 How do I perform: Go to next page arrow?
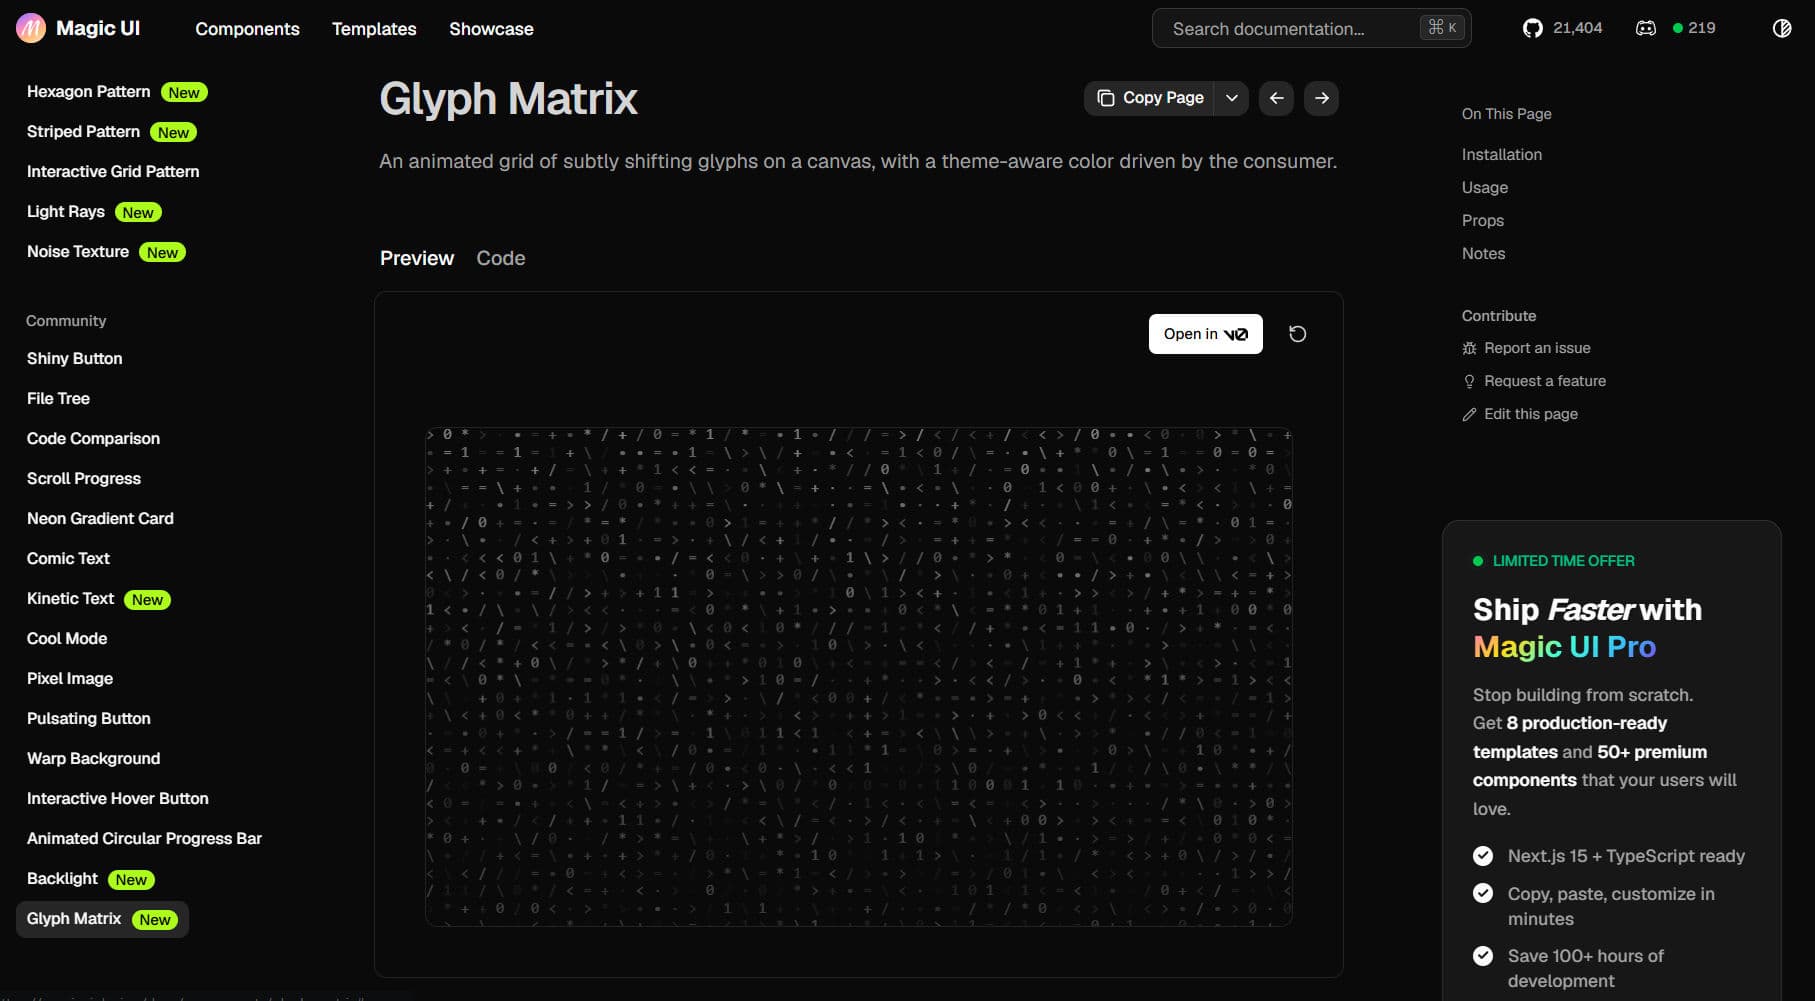tap(1321, 98)
